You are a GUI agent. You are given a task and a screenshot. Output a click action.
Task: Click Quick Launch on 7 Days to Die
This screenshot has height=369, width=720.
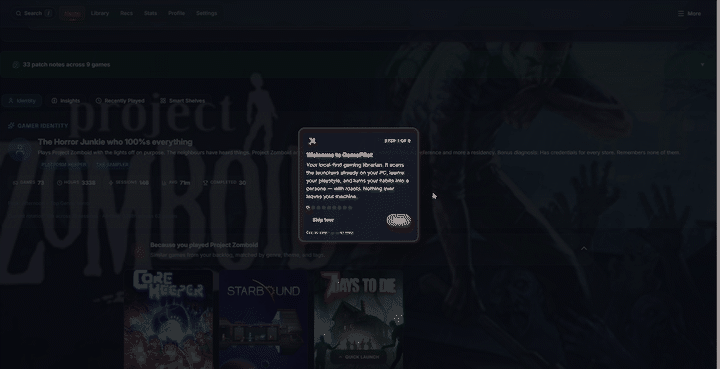click(359, 357)
